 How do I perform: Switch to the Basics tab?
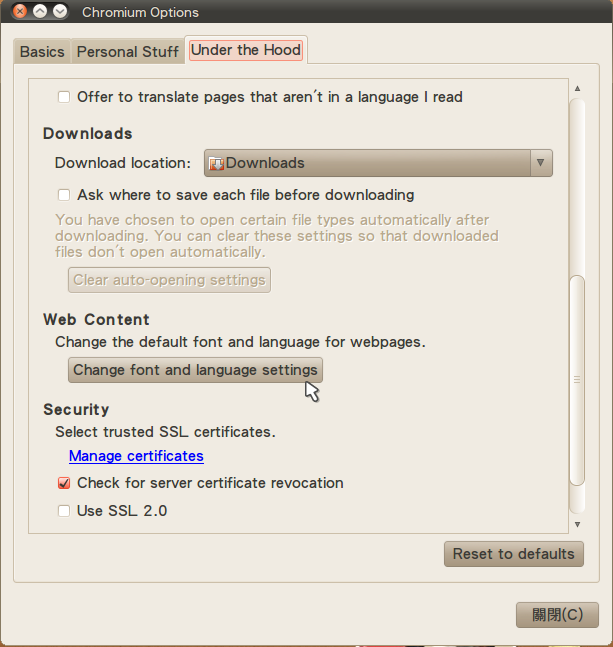click(42, 52)
